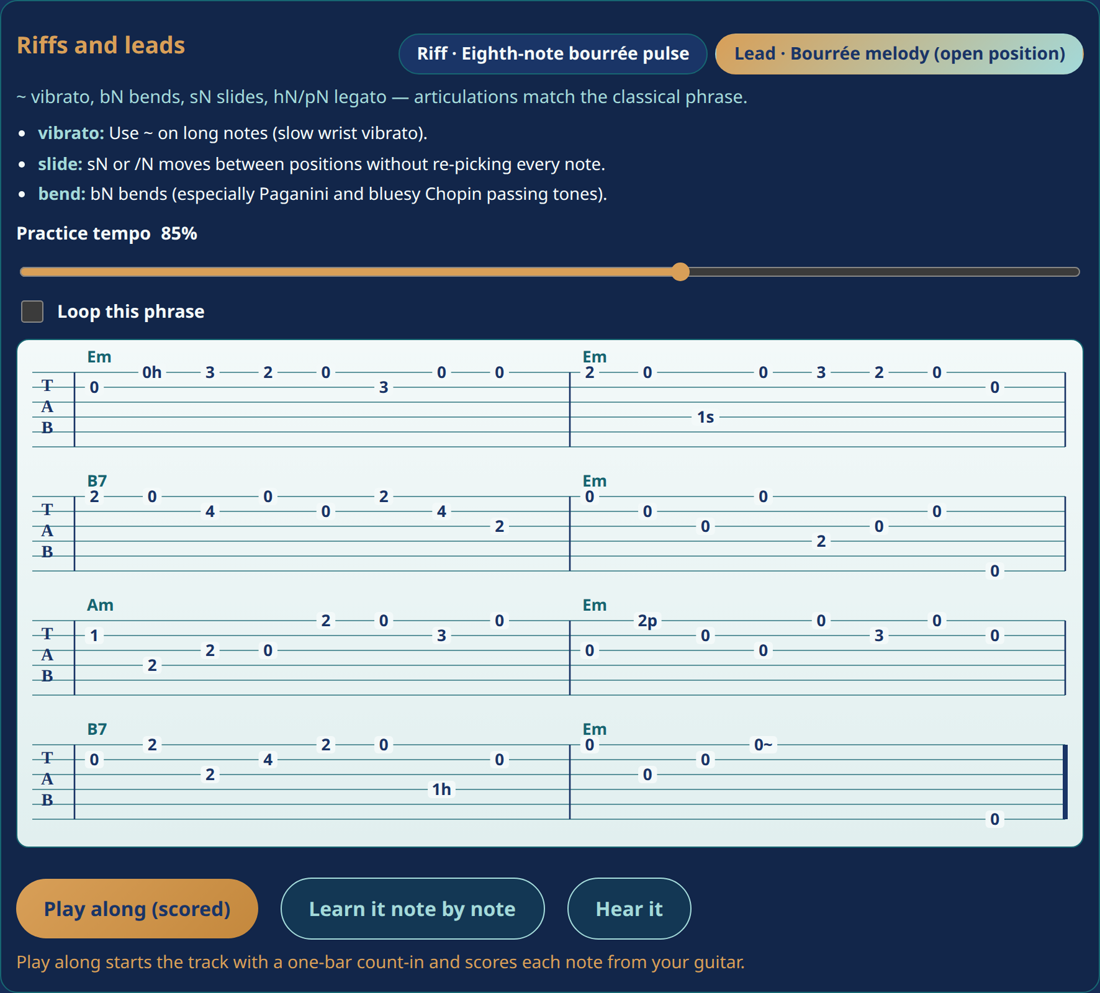The height and width of the screenshot is (993, 1100).
Task: Select the Lead Bourrée melody tab
Action: pyautogui.click(x=899, y=54)
